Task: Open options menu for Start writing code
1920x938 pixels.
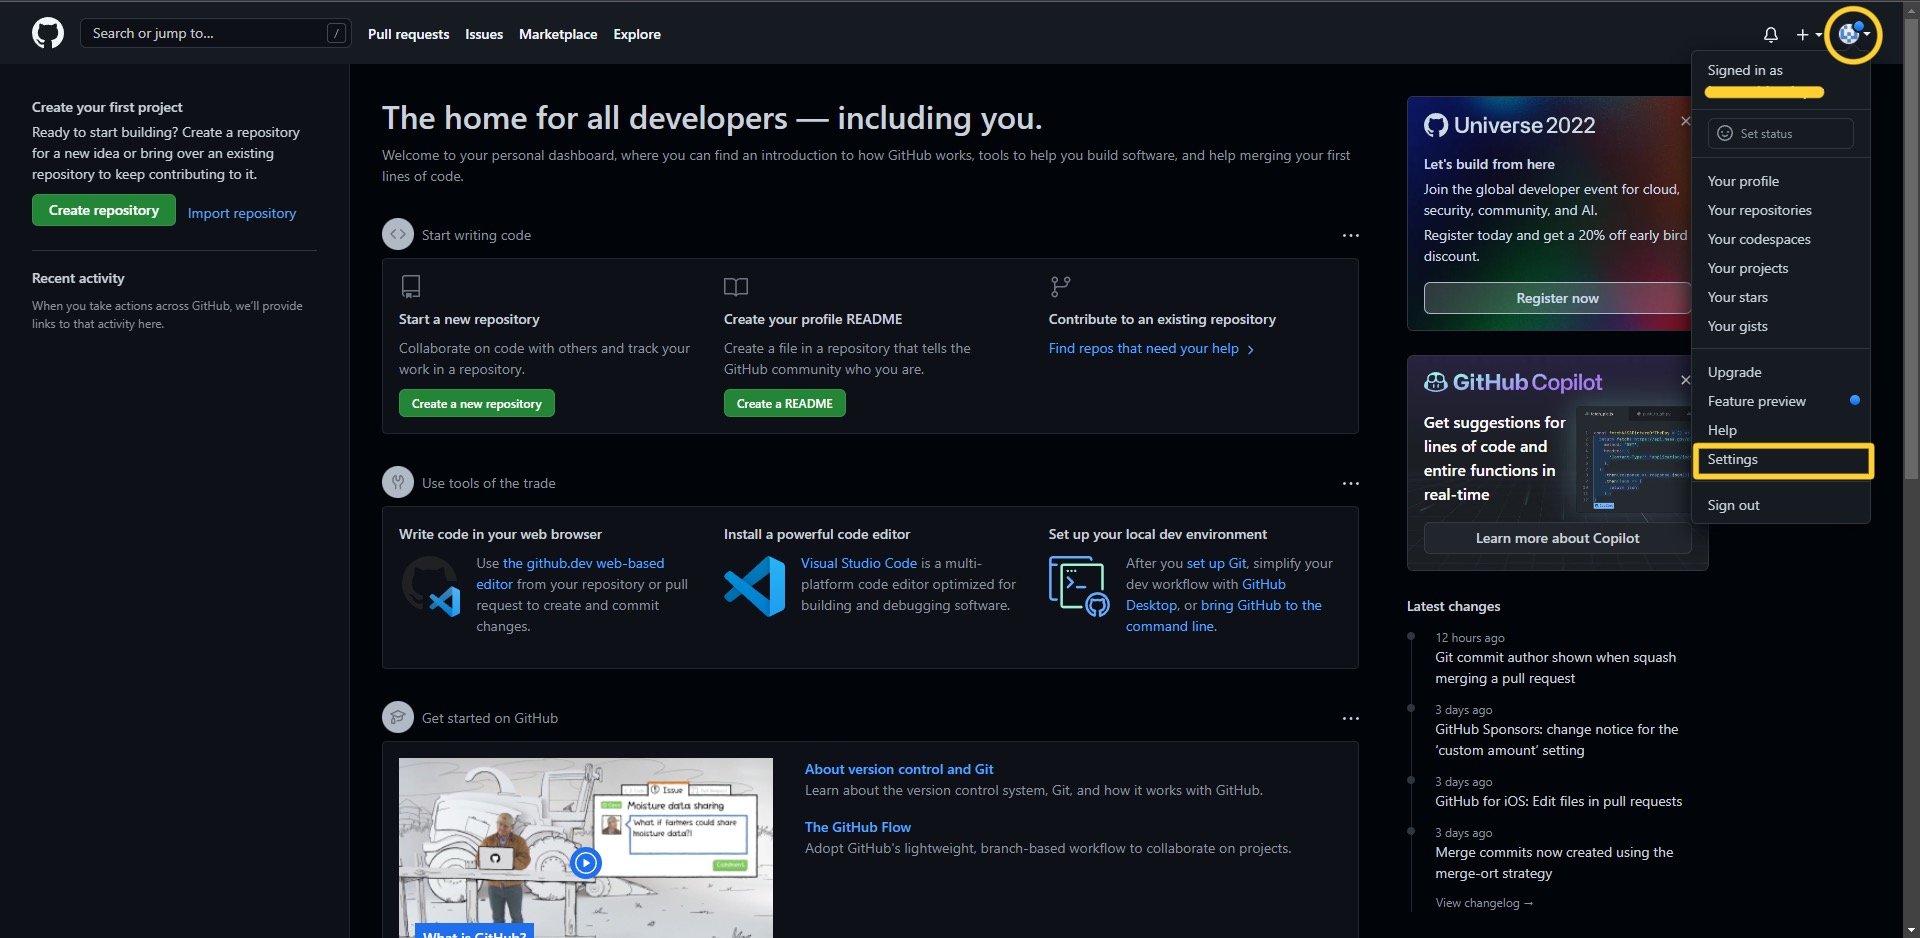Action: pyautogui.click(x=1350, y=235)
